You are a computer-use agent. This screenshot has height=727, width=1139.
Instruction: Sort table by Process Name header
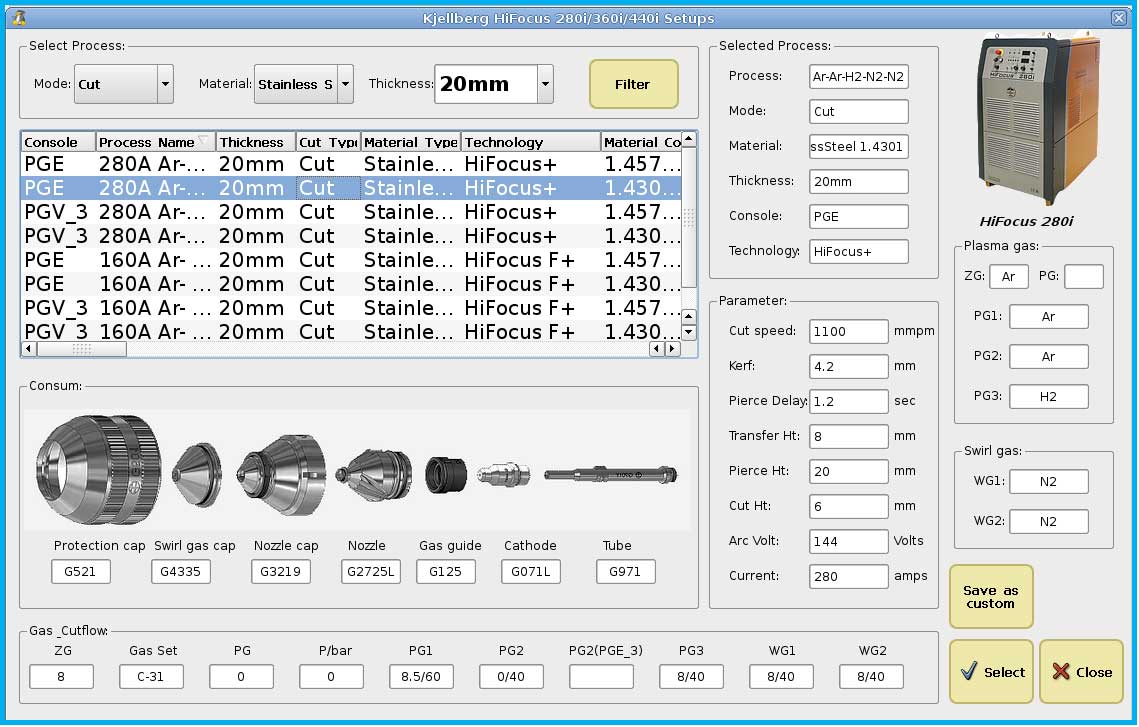coord(155,142)
